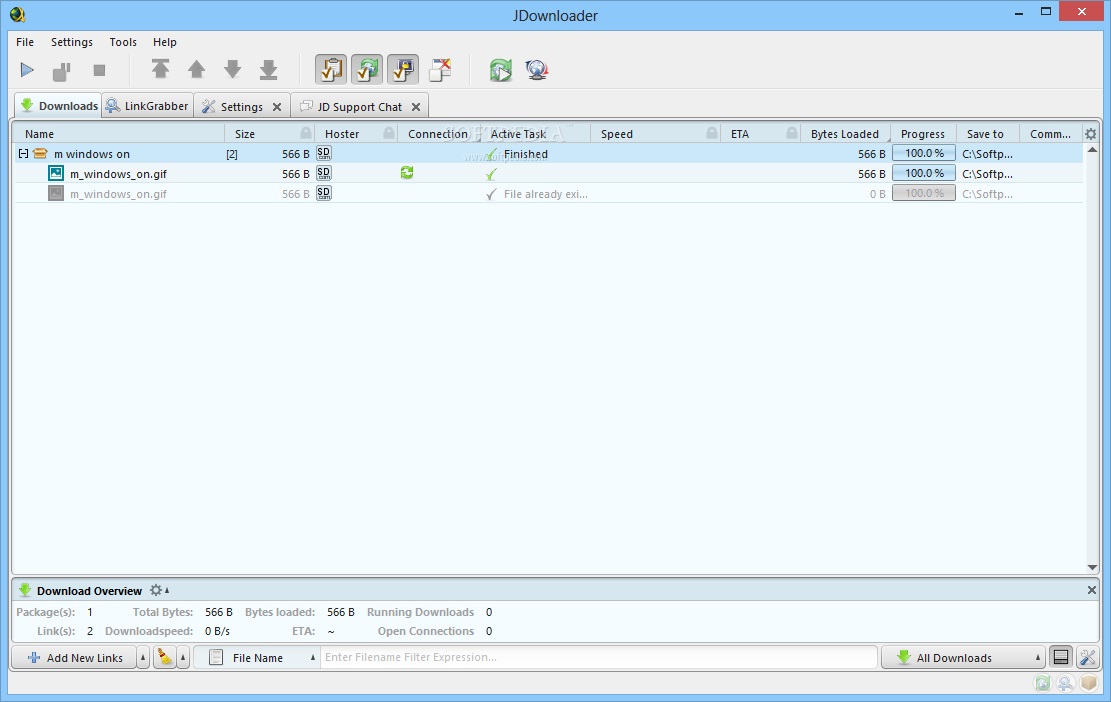The image size is (1111, 702).
Task: Move selection to top of the list
Action: coord(160,69)
